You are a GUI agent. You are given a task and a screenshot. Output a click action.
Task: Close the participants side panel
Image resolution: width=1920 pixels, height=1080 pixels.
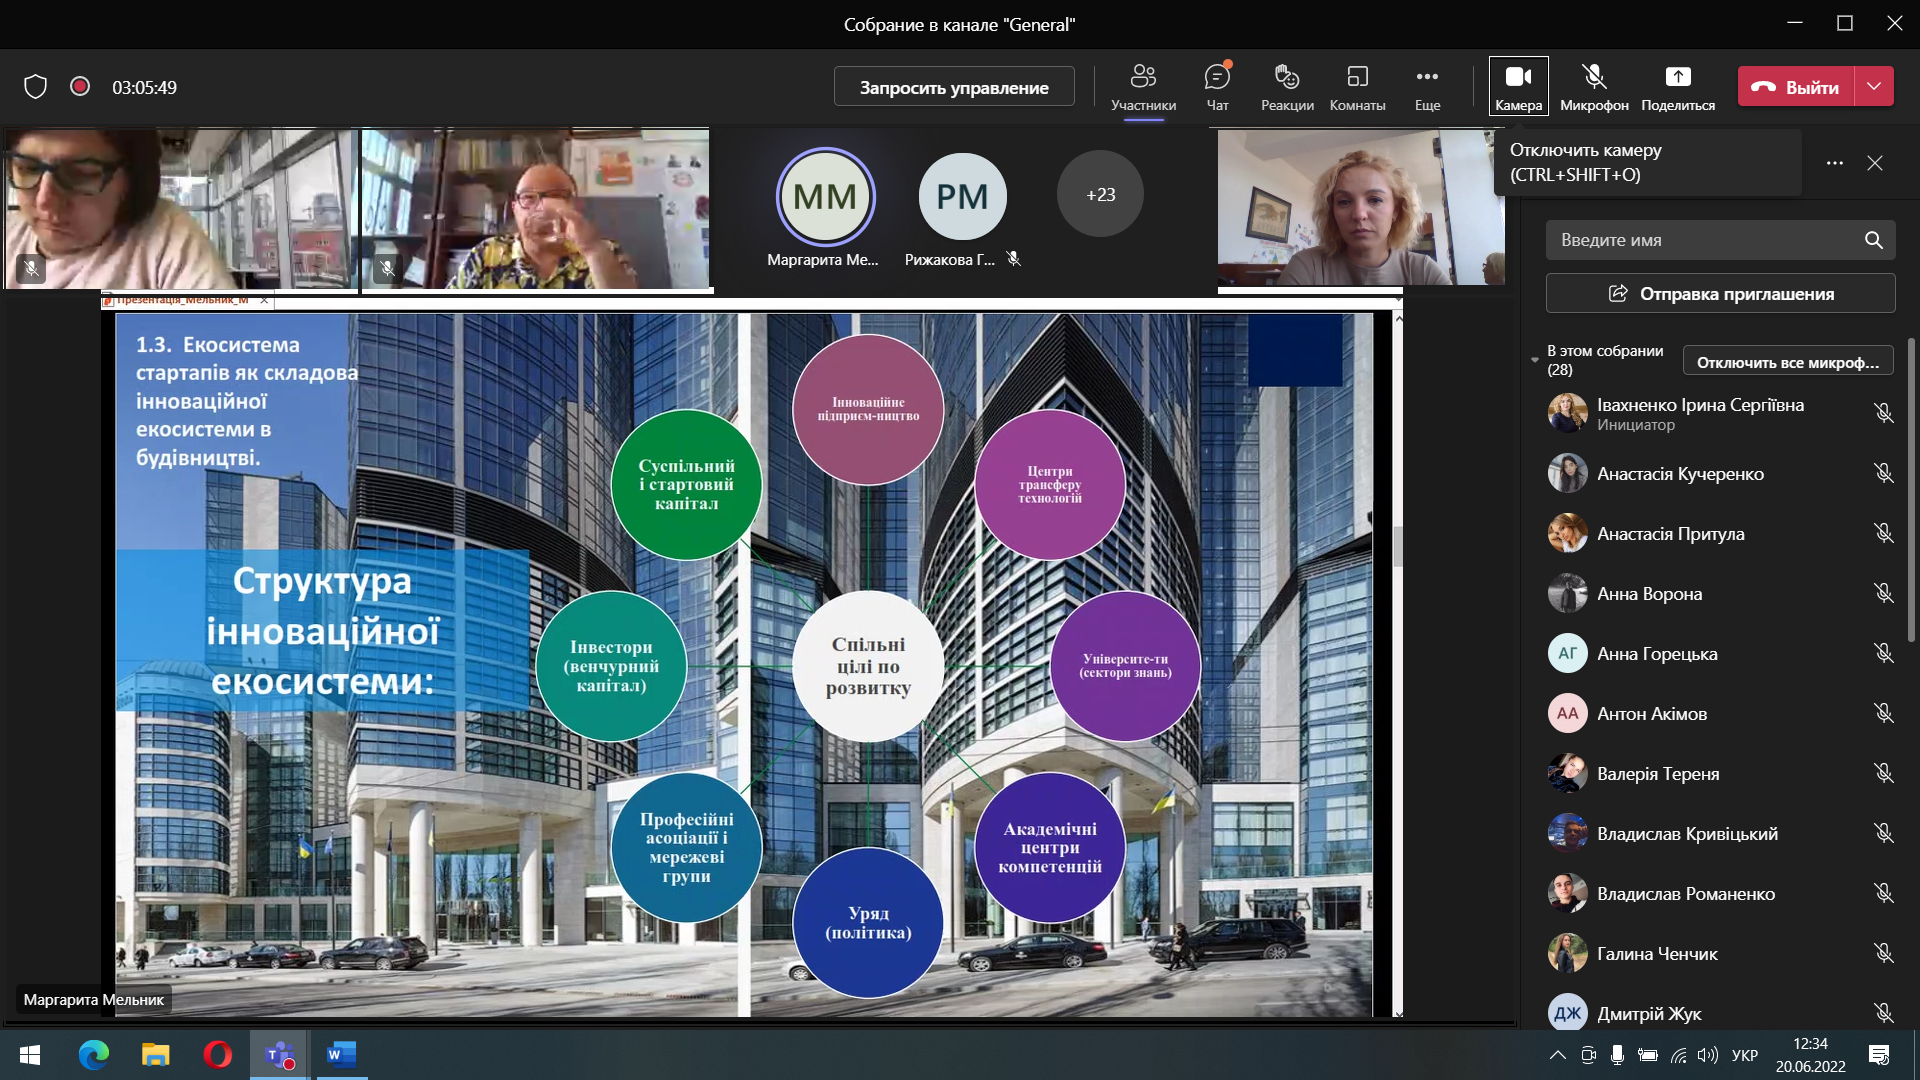click(x=1875, y=163)
